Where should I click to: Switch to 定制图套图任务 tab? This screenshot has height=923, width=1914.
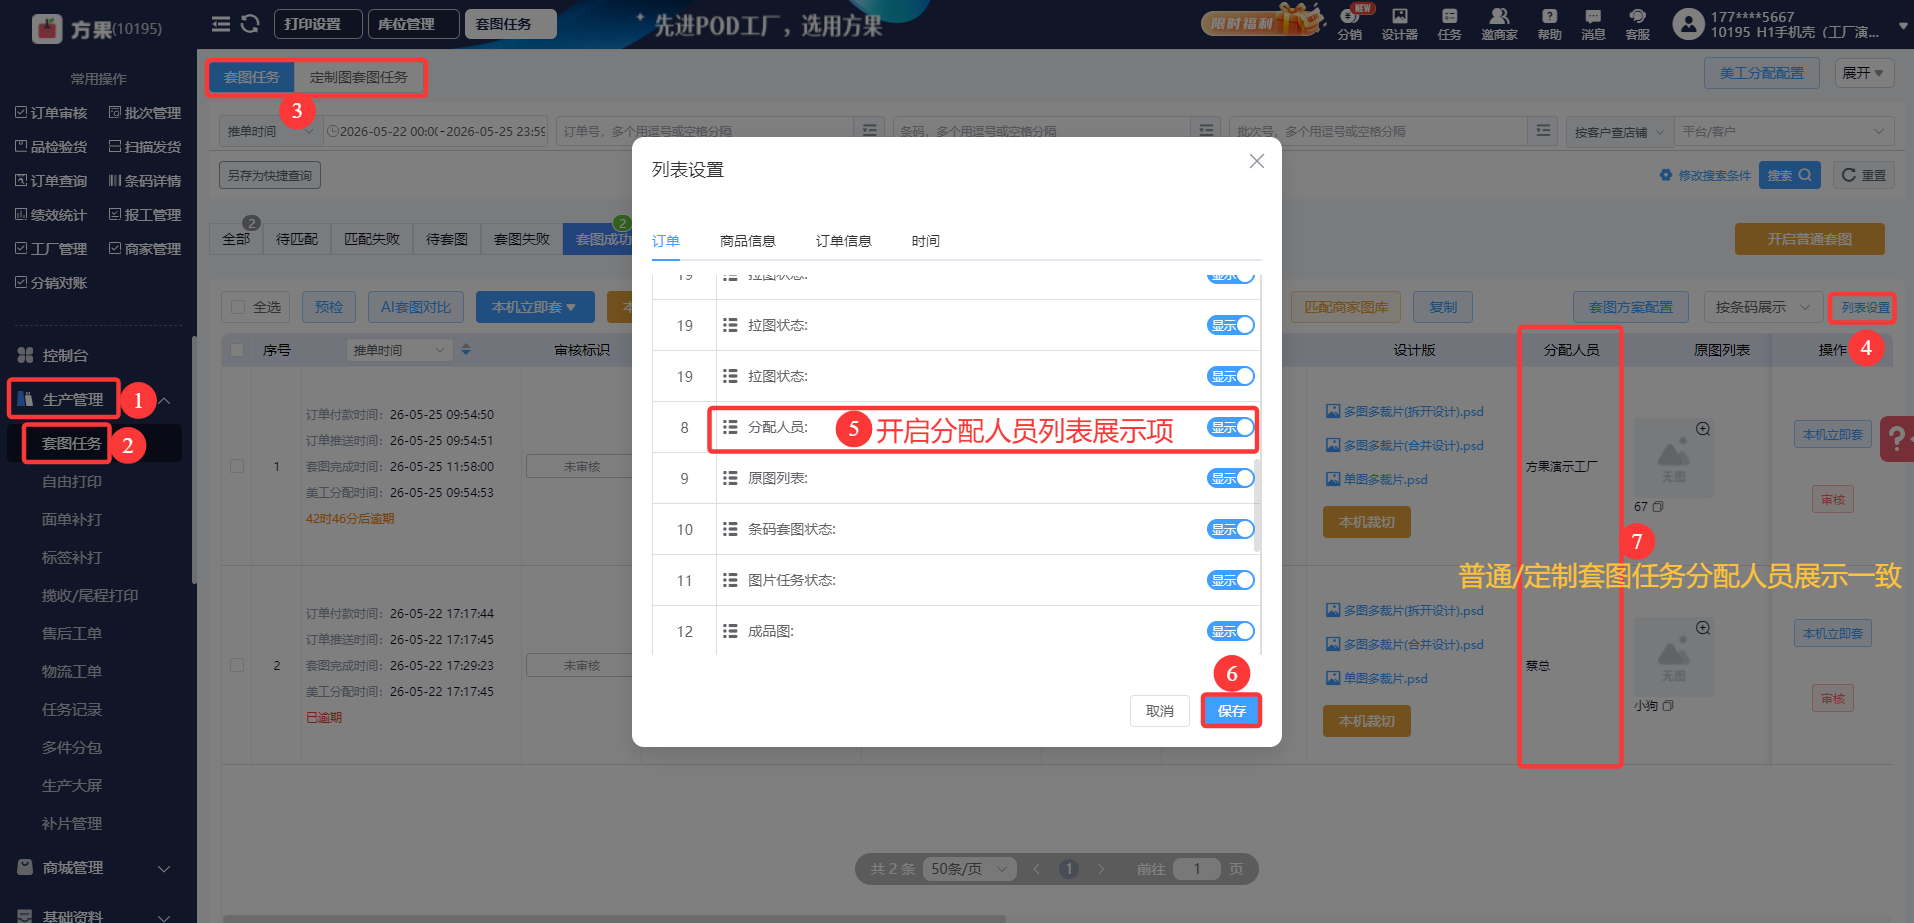tap(359, 77)
